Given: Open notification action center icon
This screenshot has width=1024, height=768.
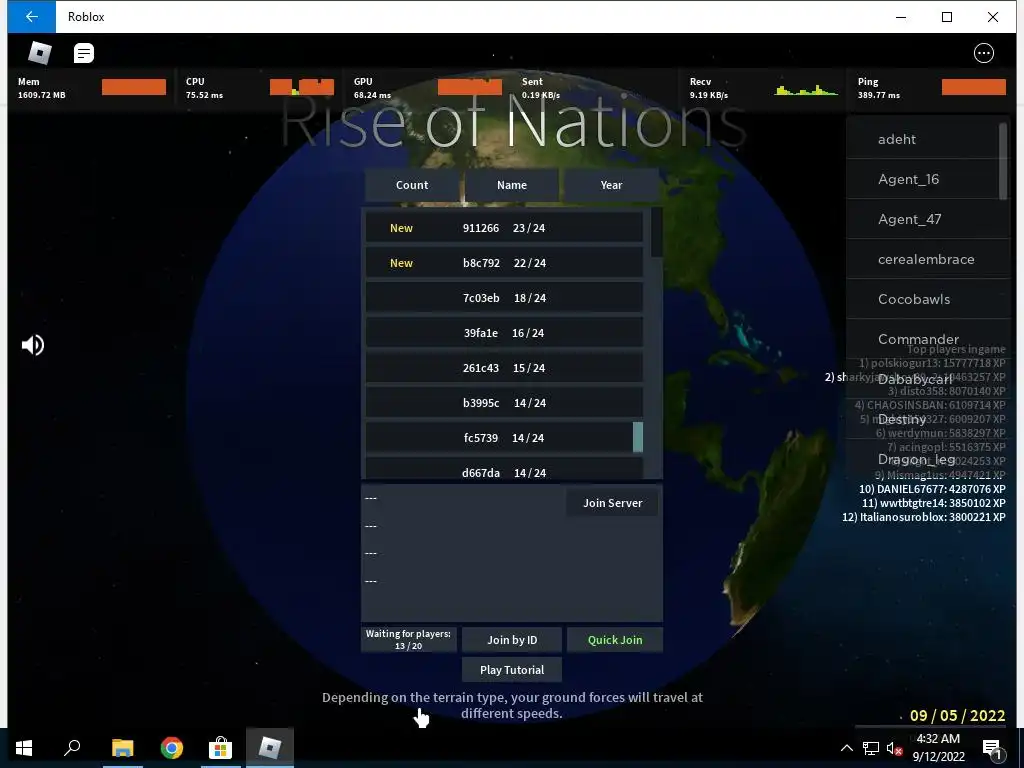Looking at the screenshot, I should coord(991,748).
